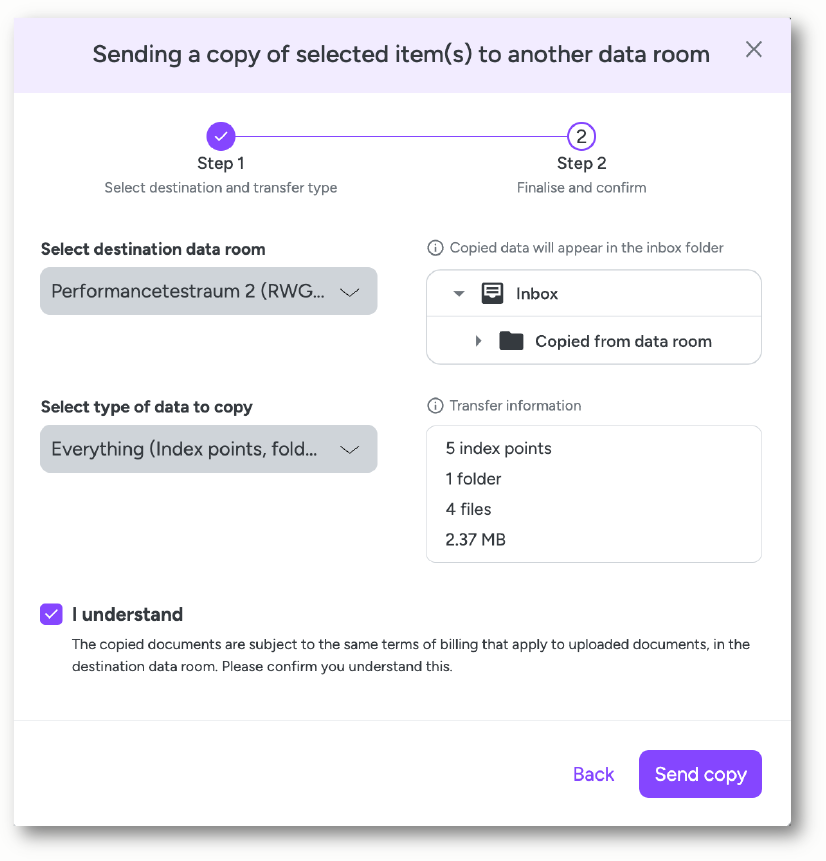
Task: Collapse the Inbox tree node
Action: coord(459,294)
